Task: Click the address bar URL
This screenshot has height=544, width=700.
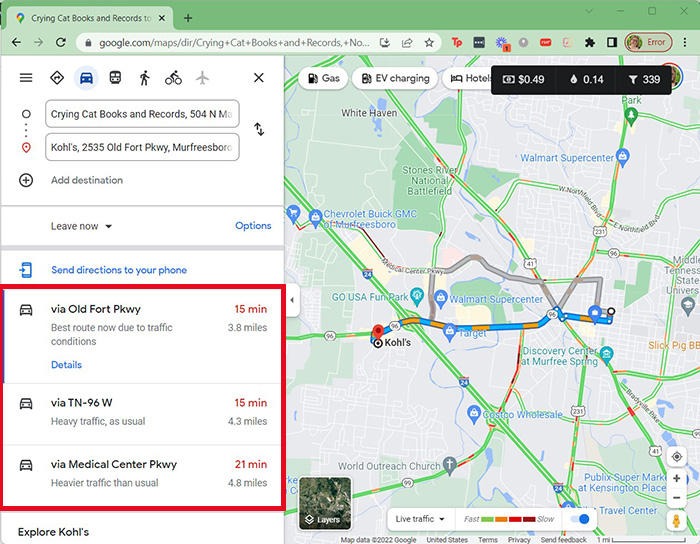Action: (234, 42)
